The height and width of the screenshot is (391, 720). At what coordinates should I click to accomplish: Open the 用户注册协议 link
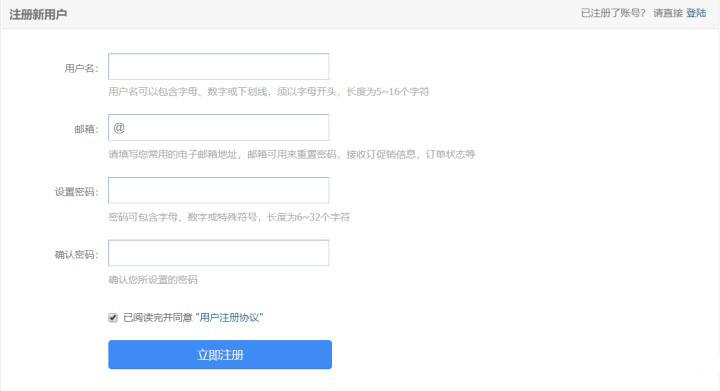tap(230, 318)
